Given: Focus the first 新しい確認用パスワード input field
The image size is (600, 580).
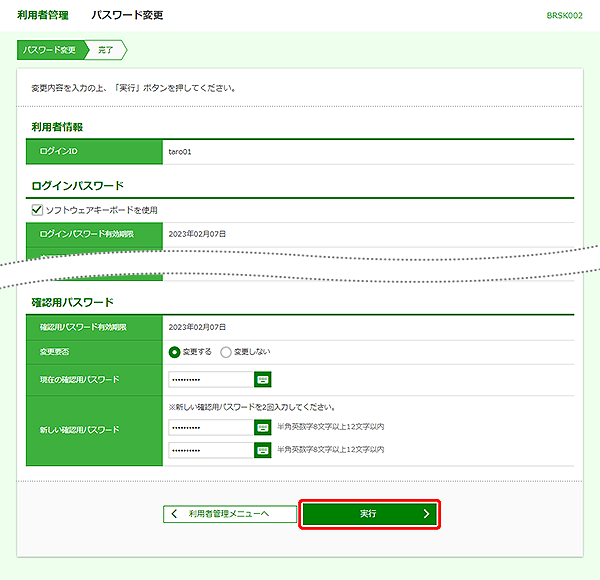Looking at the screenshot, I should pos(211,427).
